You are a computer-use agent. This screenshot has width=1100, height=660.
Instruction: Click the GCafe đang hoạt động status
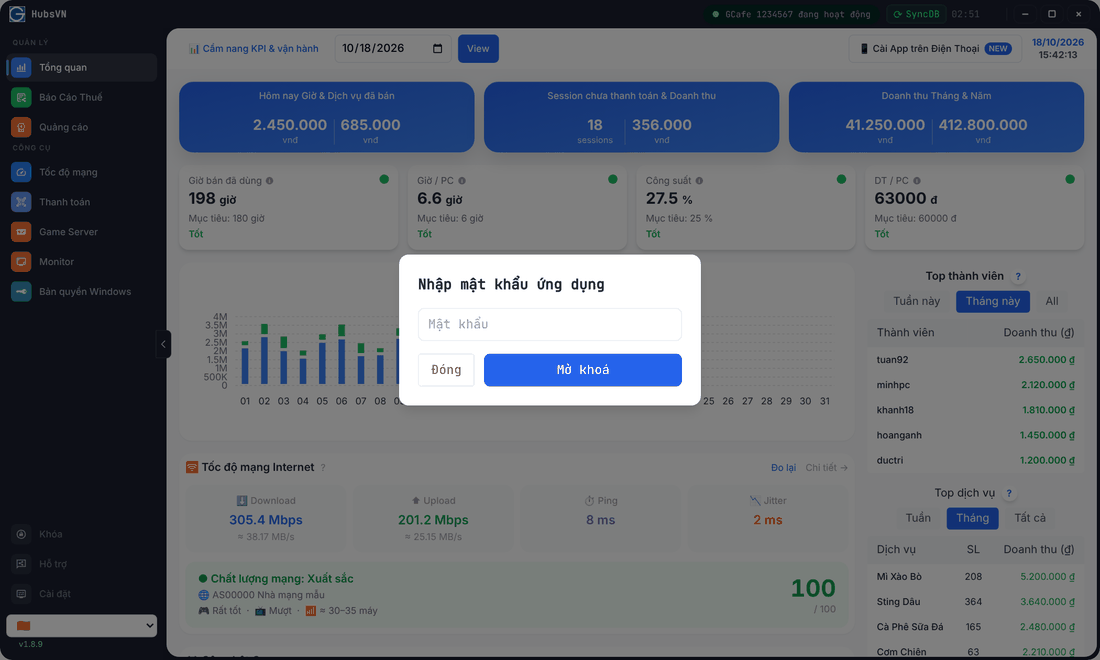[x=791, y=14]
